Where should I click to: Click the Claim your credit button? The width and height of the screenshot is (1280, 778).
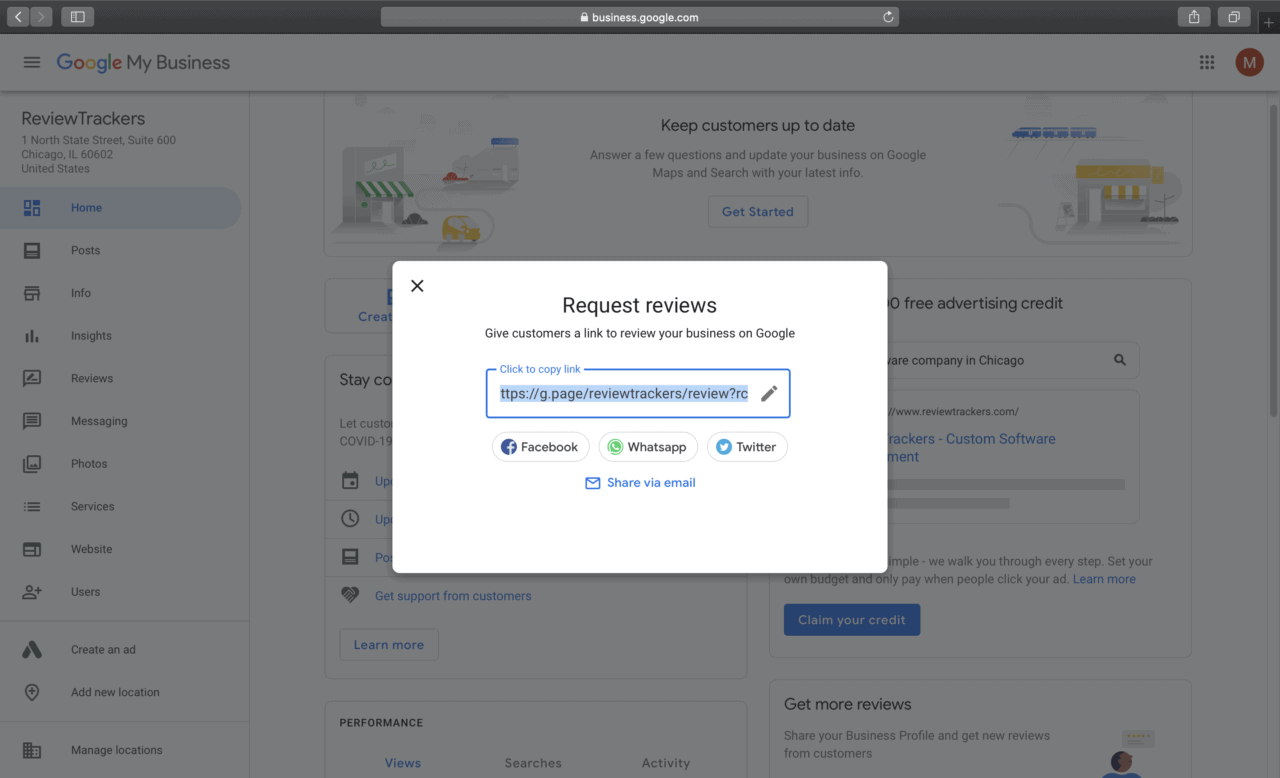click(x=852, y=620)
